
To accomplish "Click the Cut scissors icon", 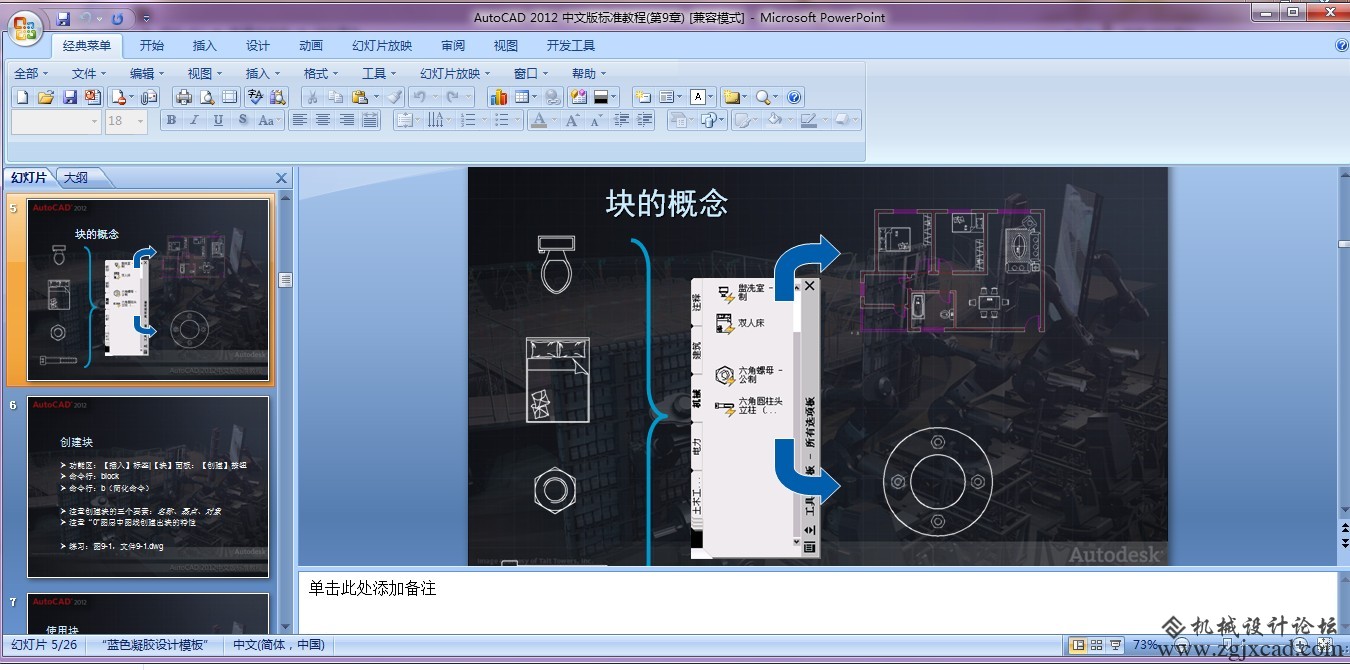I will 312,97.
